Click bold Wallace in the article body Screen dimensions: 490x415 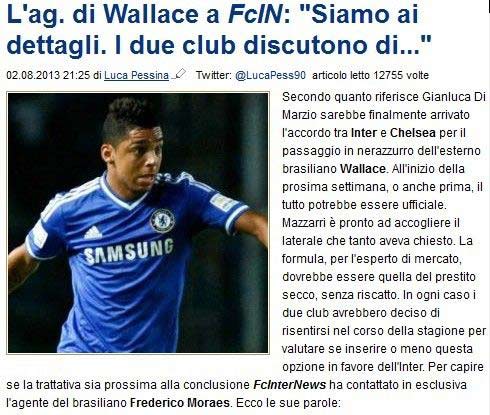tap(363, 169)
